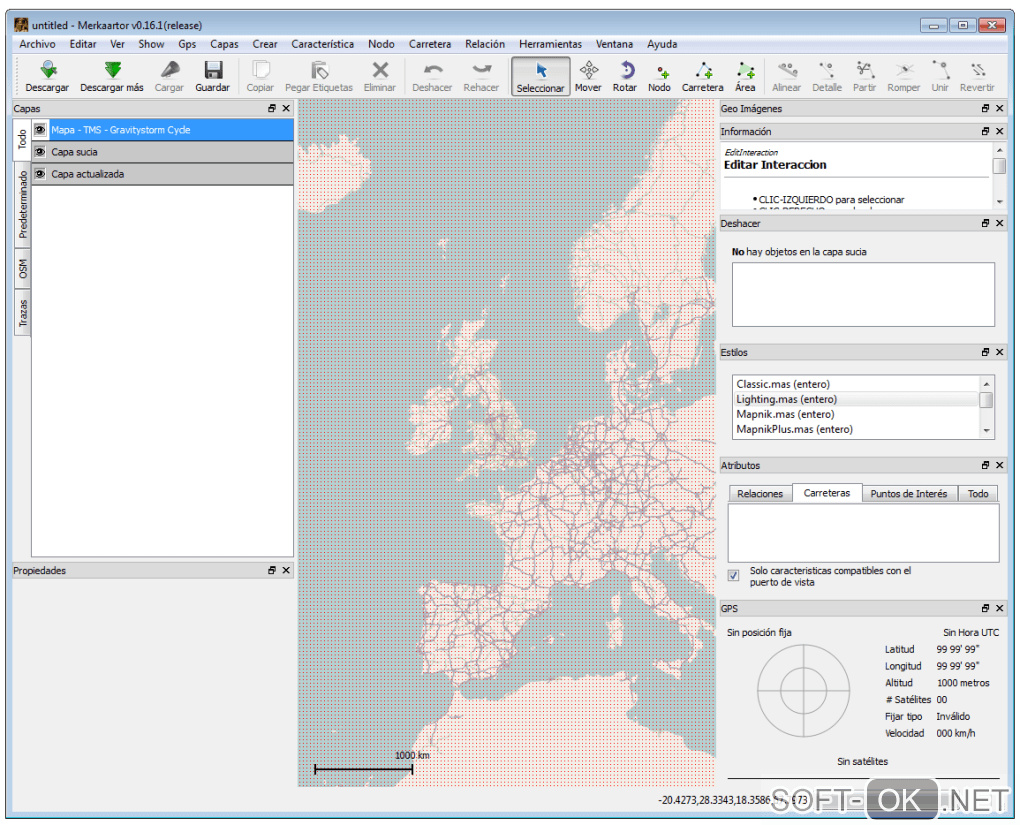Click the Guardar save icon
This screenshot has height=825, width=1020.
(212, 71)
